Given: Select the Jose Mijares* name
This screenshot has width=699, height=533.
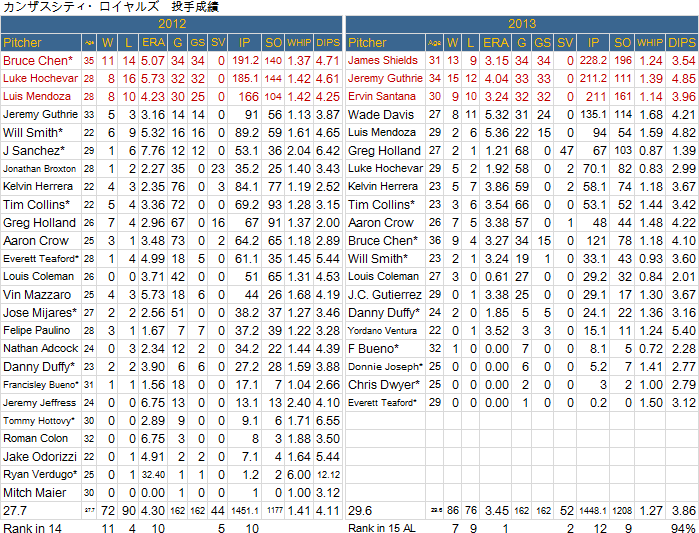Looking at the screenshot, I should coord(40,313).
